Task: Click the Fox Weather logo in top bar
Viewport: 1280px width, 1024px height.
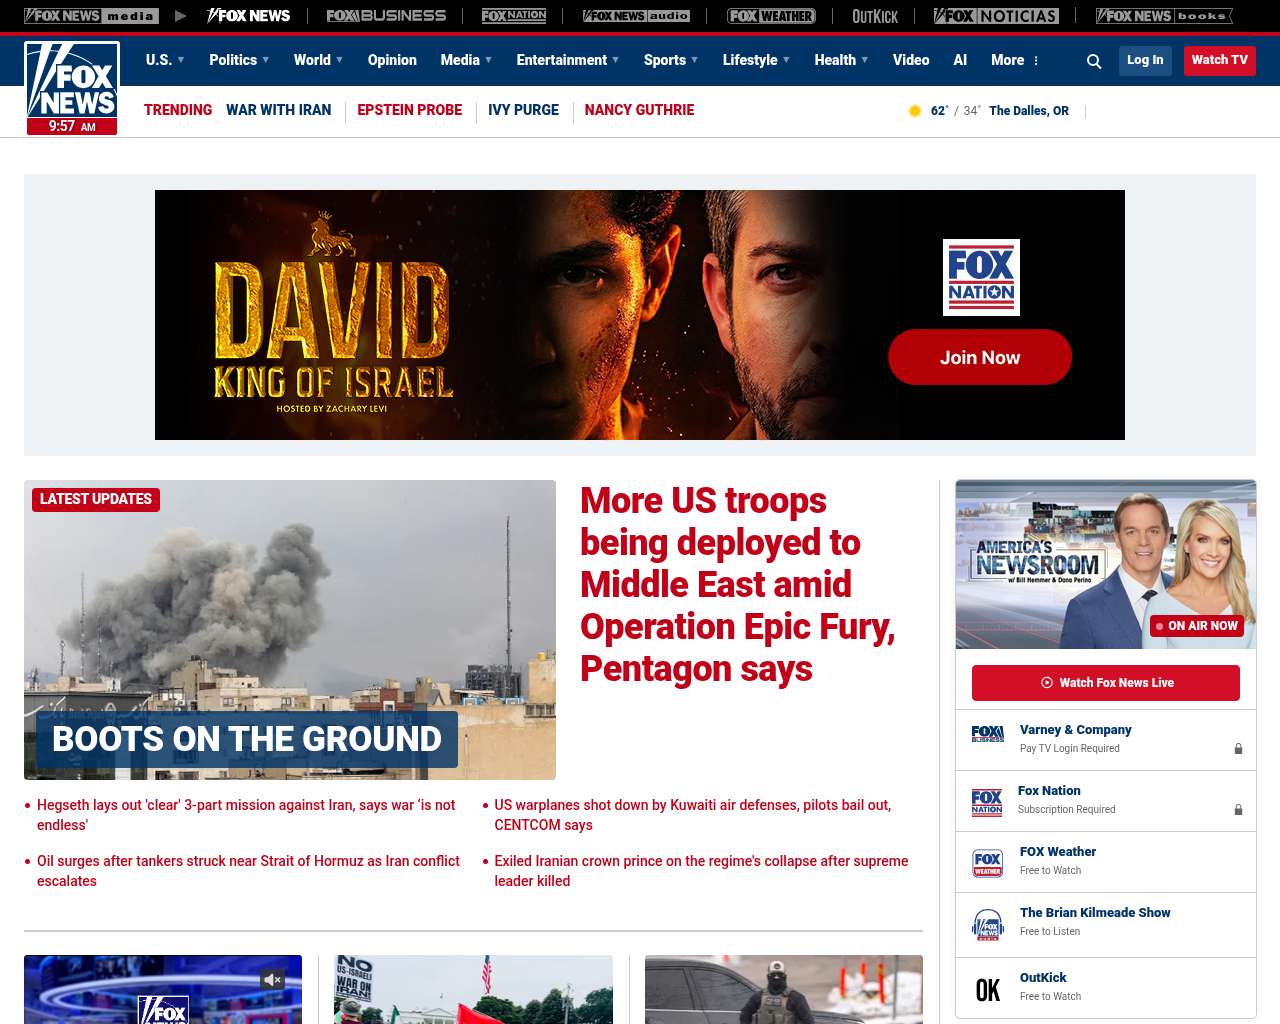Action: coord(771,16)
